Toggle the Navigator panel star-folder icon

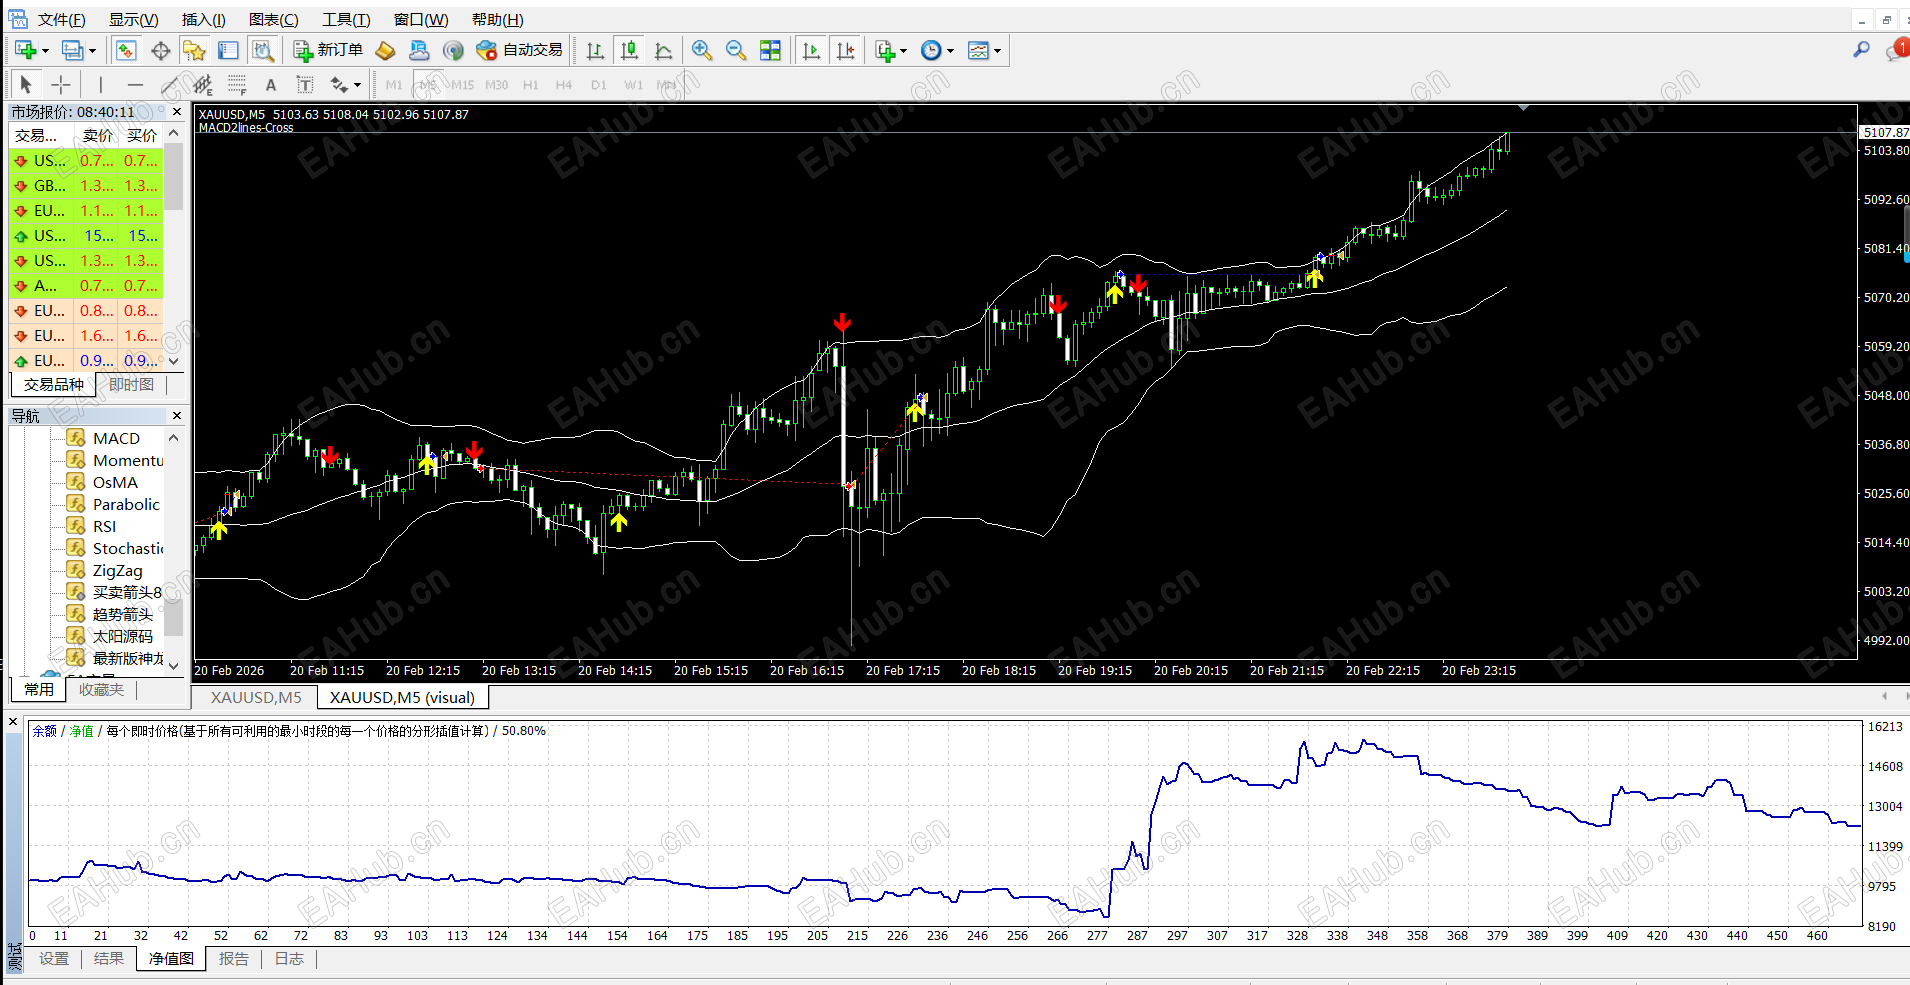point(194,51)
